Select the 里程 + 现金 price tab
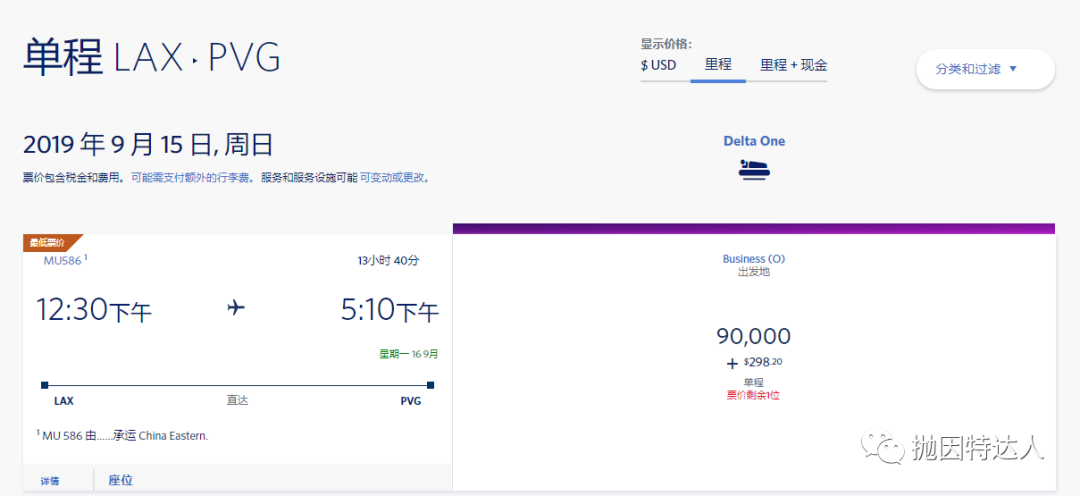1080x496 pixels. [793, 66]
